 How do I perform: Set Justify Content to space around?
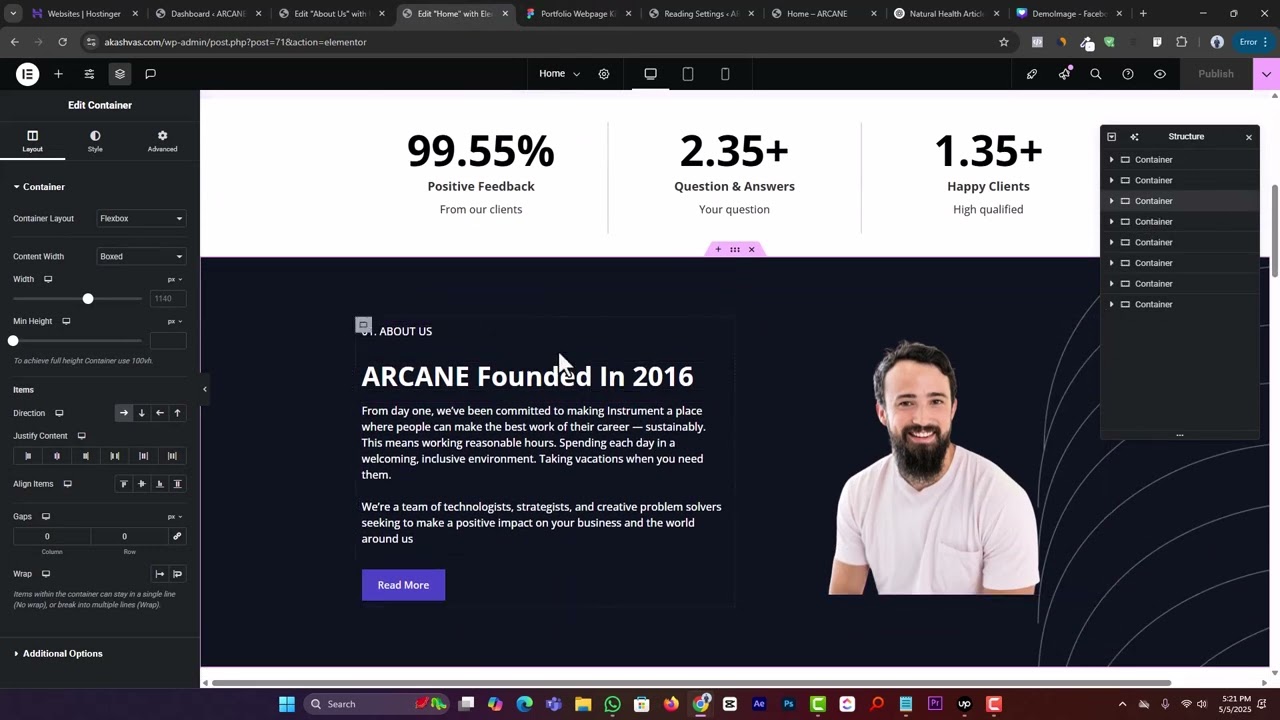[x=144, y=456]
